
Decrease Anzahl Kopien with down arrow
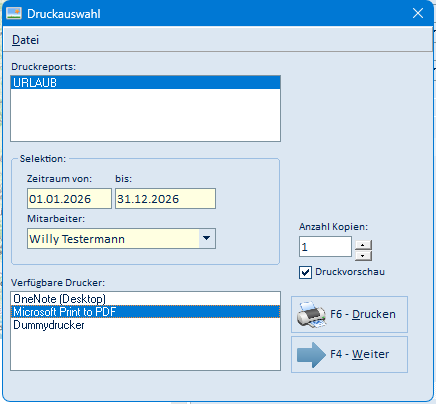click(x=363, y=256)
